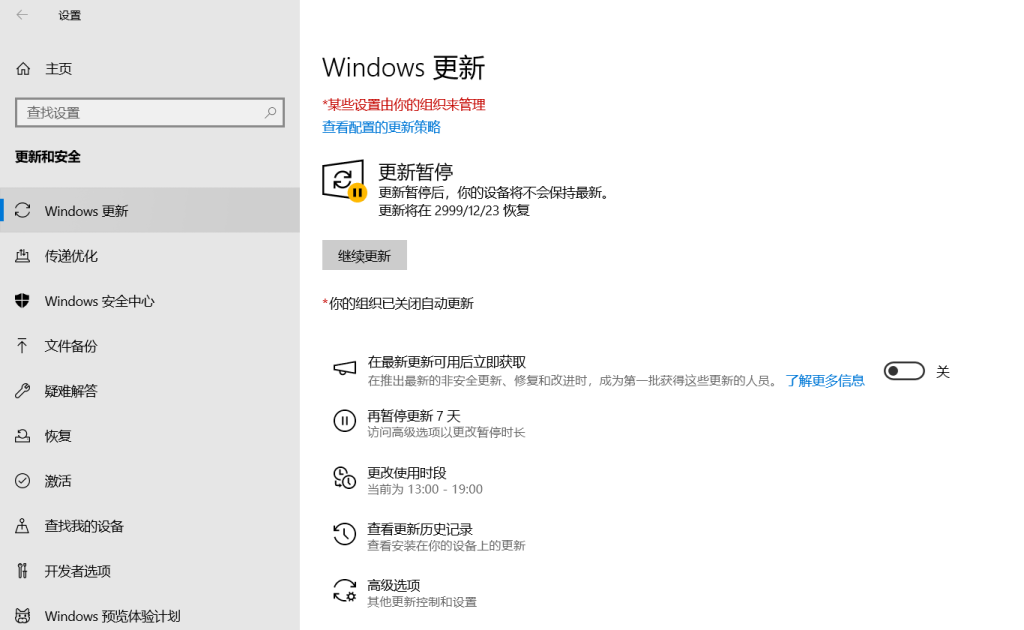This screenshot has width=1024, height=630.
Task: Click the 开发者选项 tools icon
Action: point(23,571)
